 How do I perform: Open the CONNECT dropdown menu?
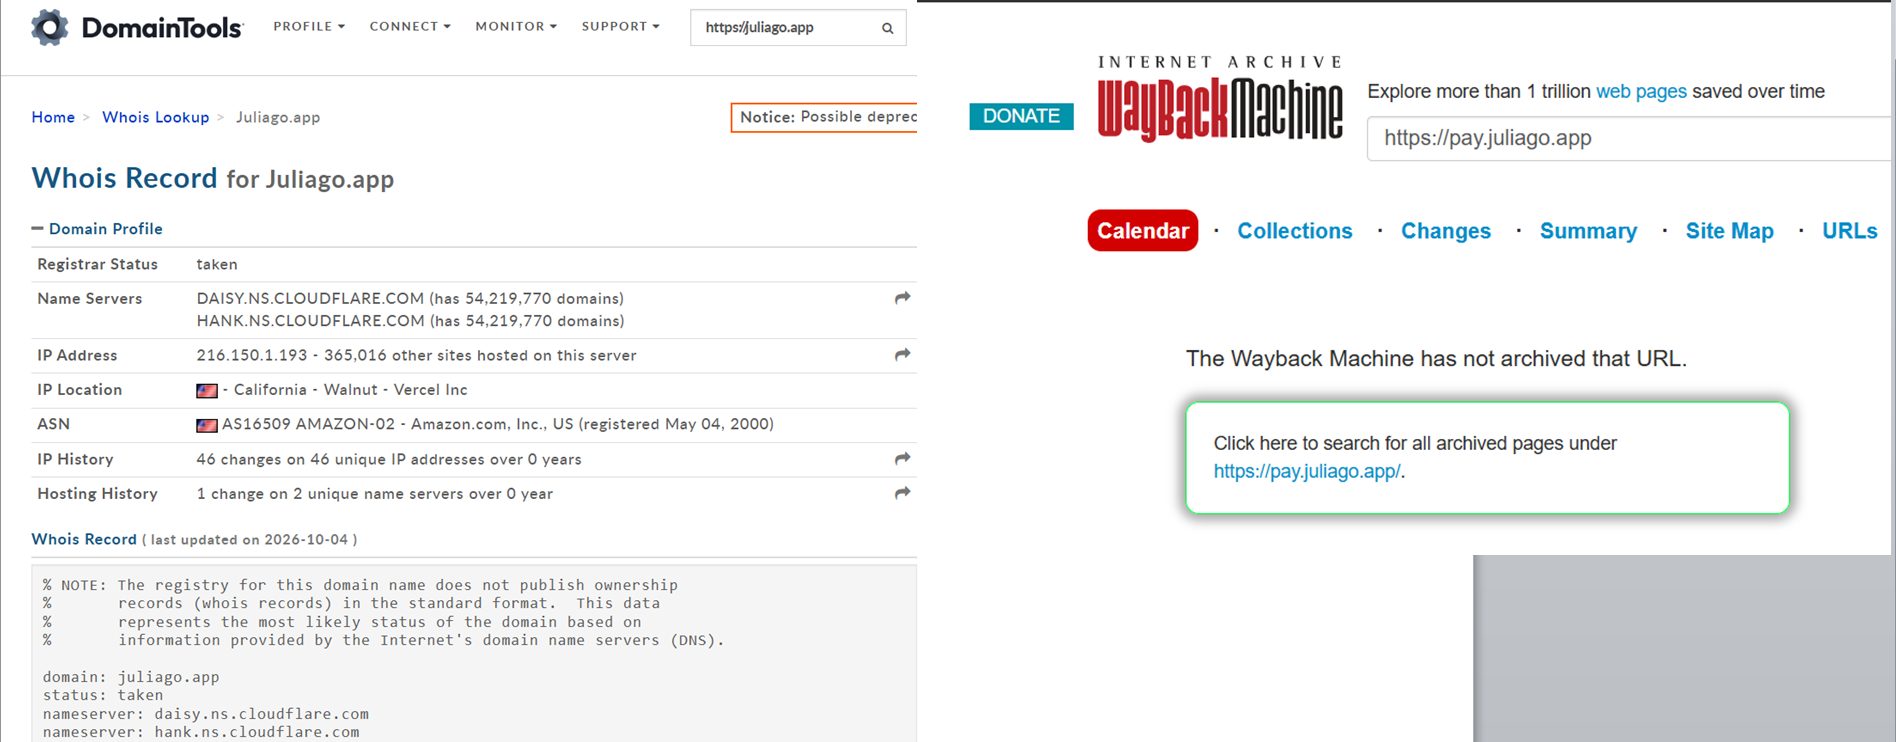[410, 26]
